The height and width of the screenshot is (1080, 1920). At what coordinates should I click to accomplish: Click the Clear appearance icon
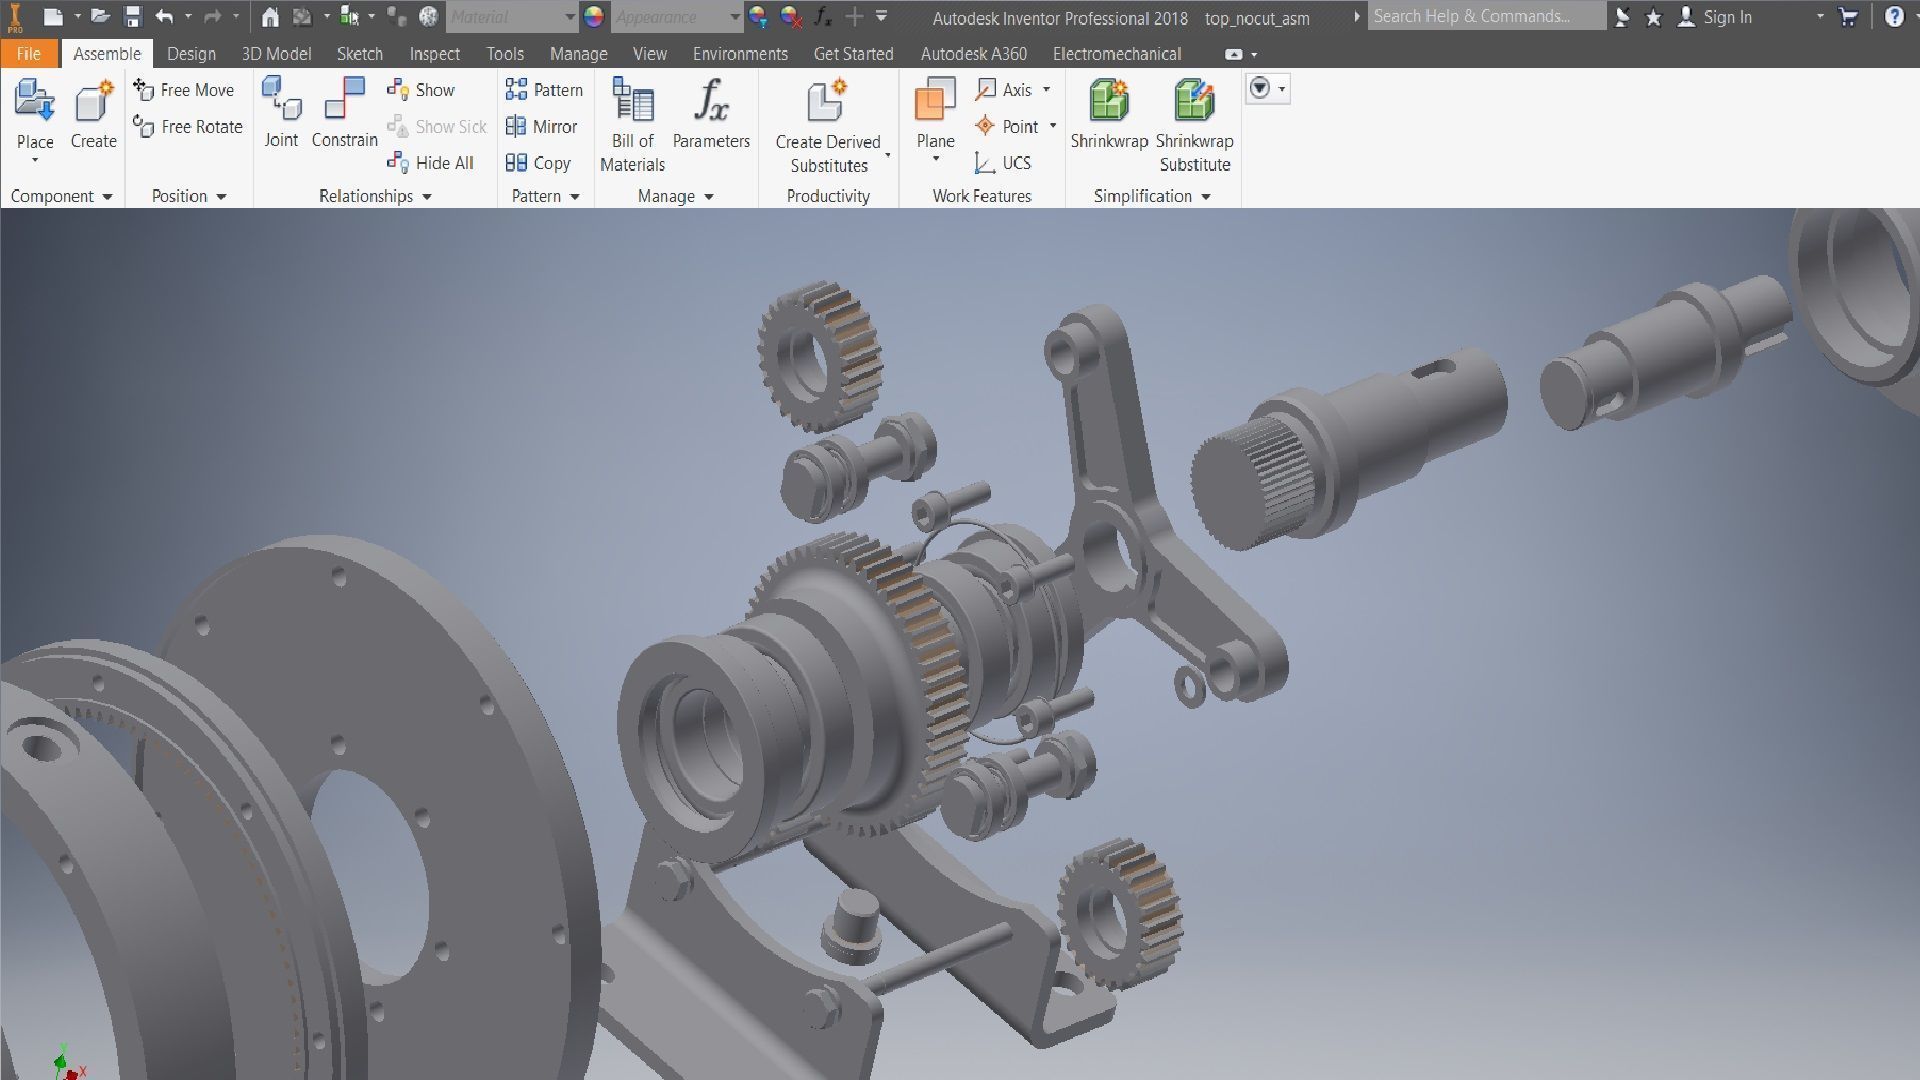pos(791,17)
